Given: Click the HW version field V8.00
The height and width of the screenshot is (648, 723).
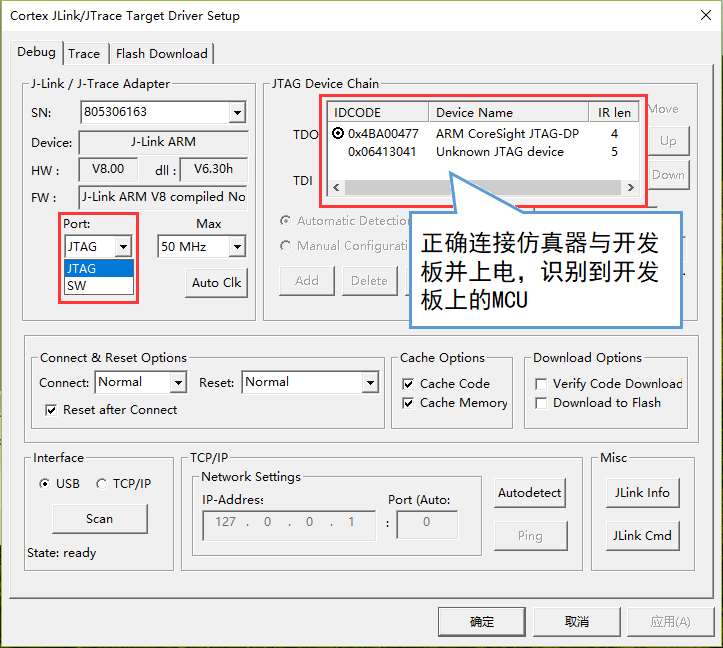Looking at the screenshot, I should [x=108, y=169].
